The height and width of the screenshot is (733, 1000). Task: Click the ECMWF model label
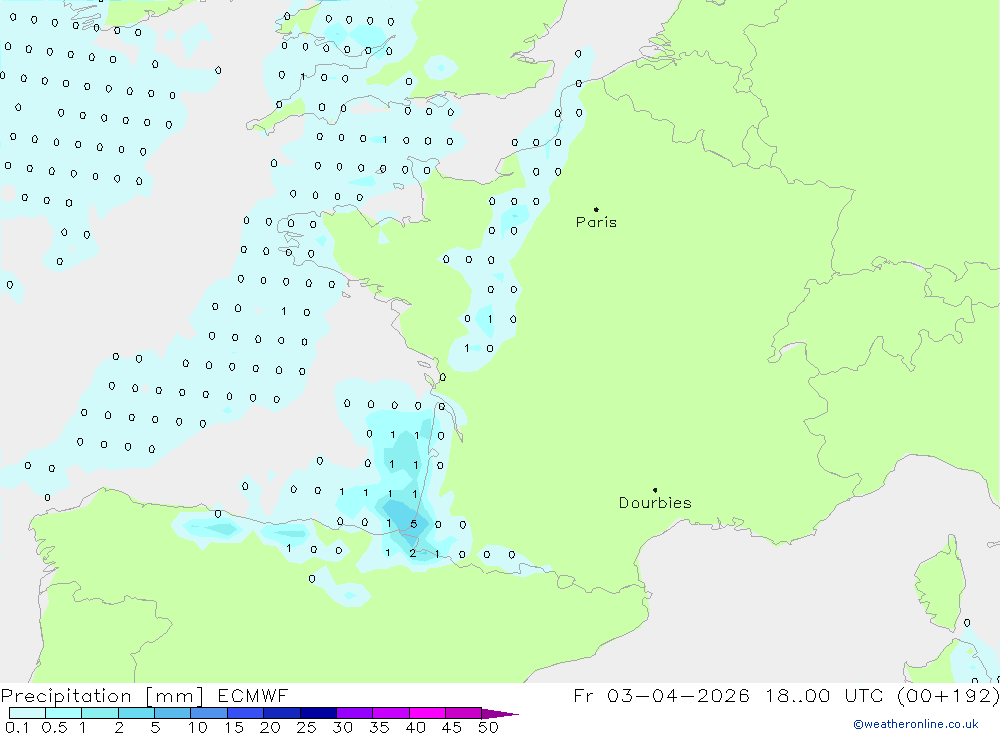click(253, 696)
